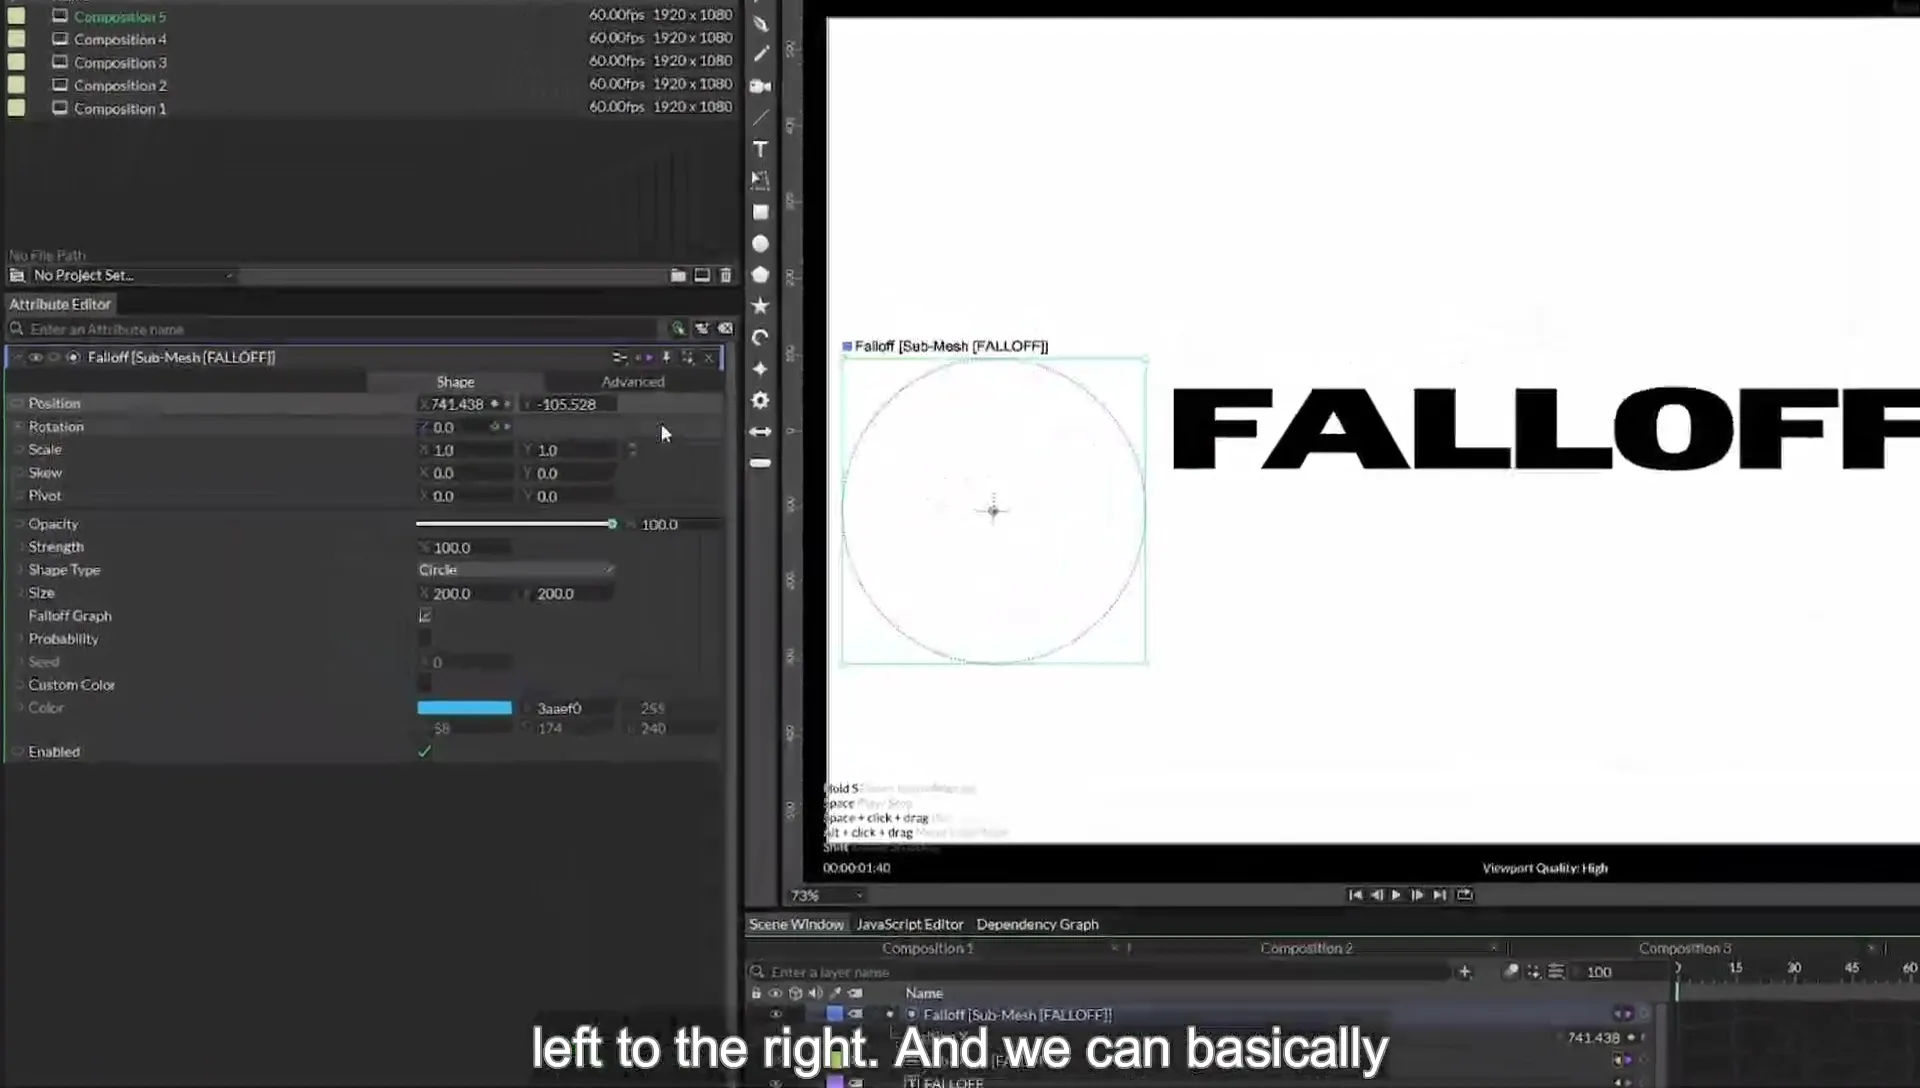Select the Rectangle shape tool
1920x1088 pixels.
(x=760, y=212)
